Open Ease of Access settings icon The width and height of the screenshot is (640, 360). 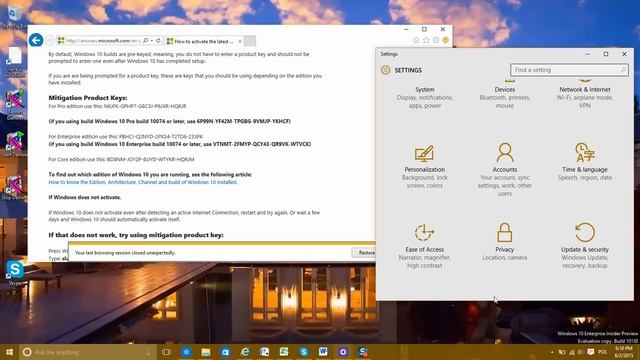pos(424,233)
